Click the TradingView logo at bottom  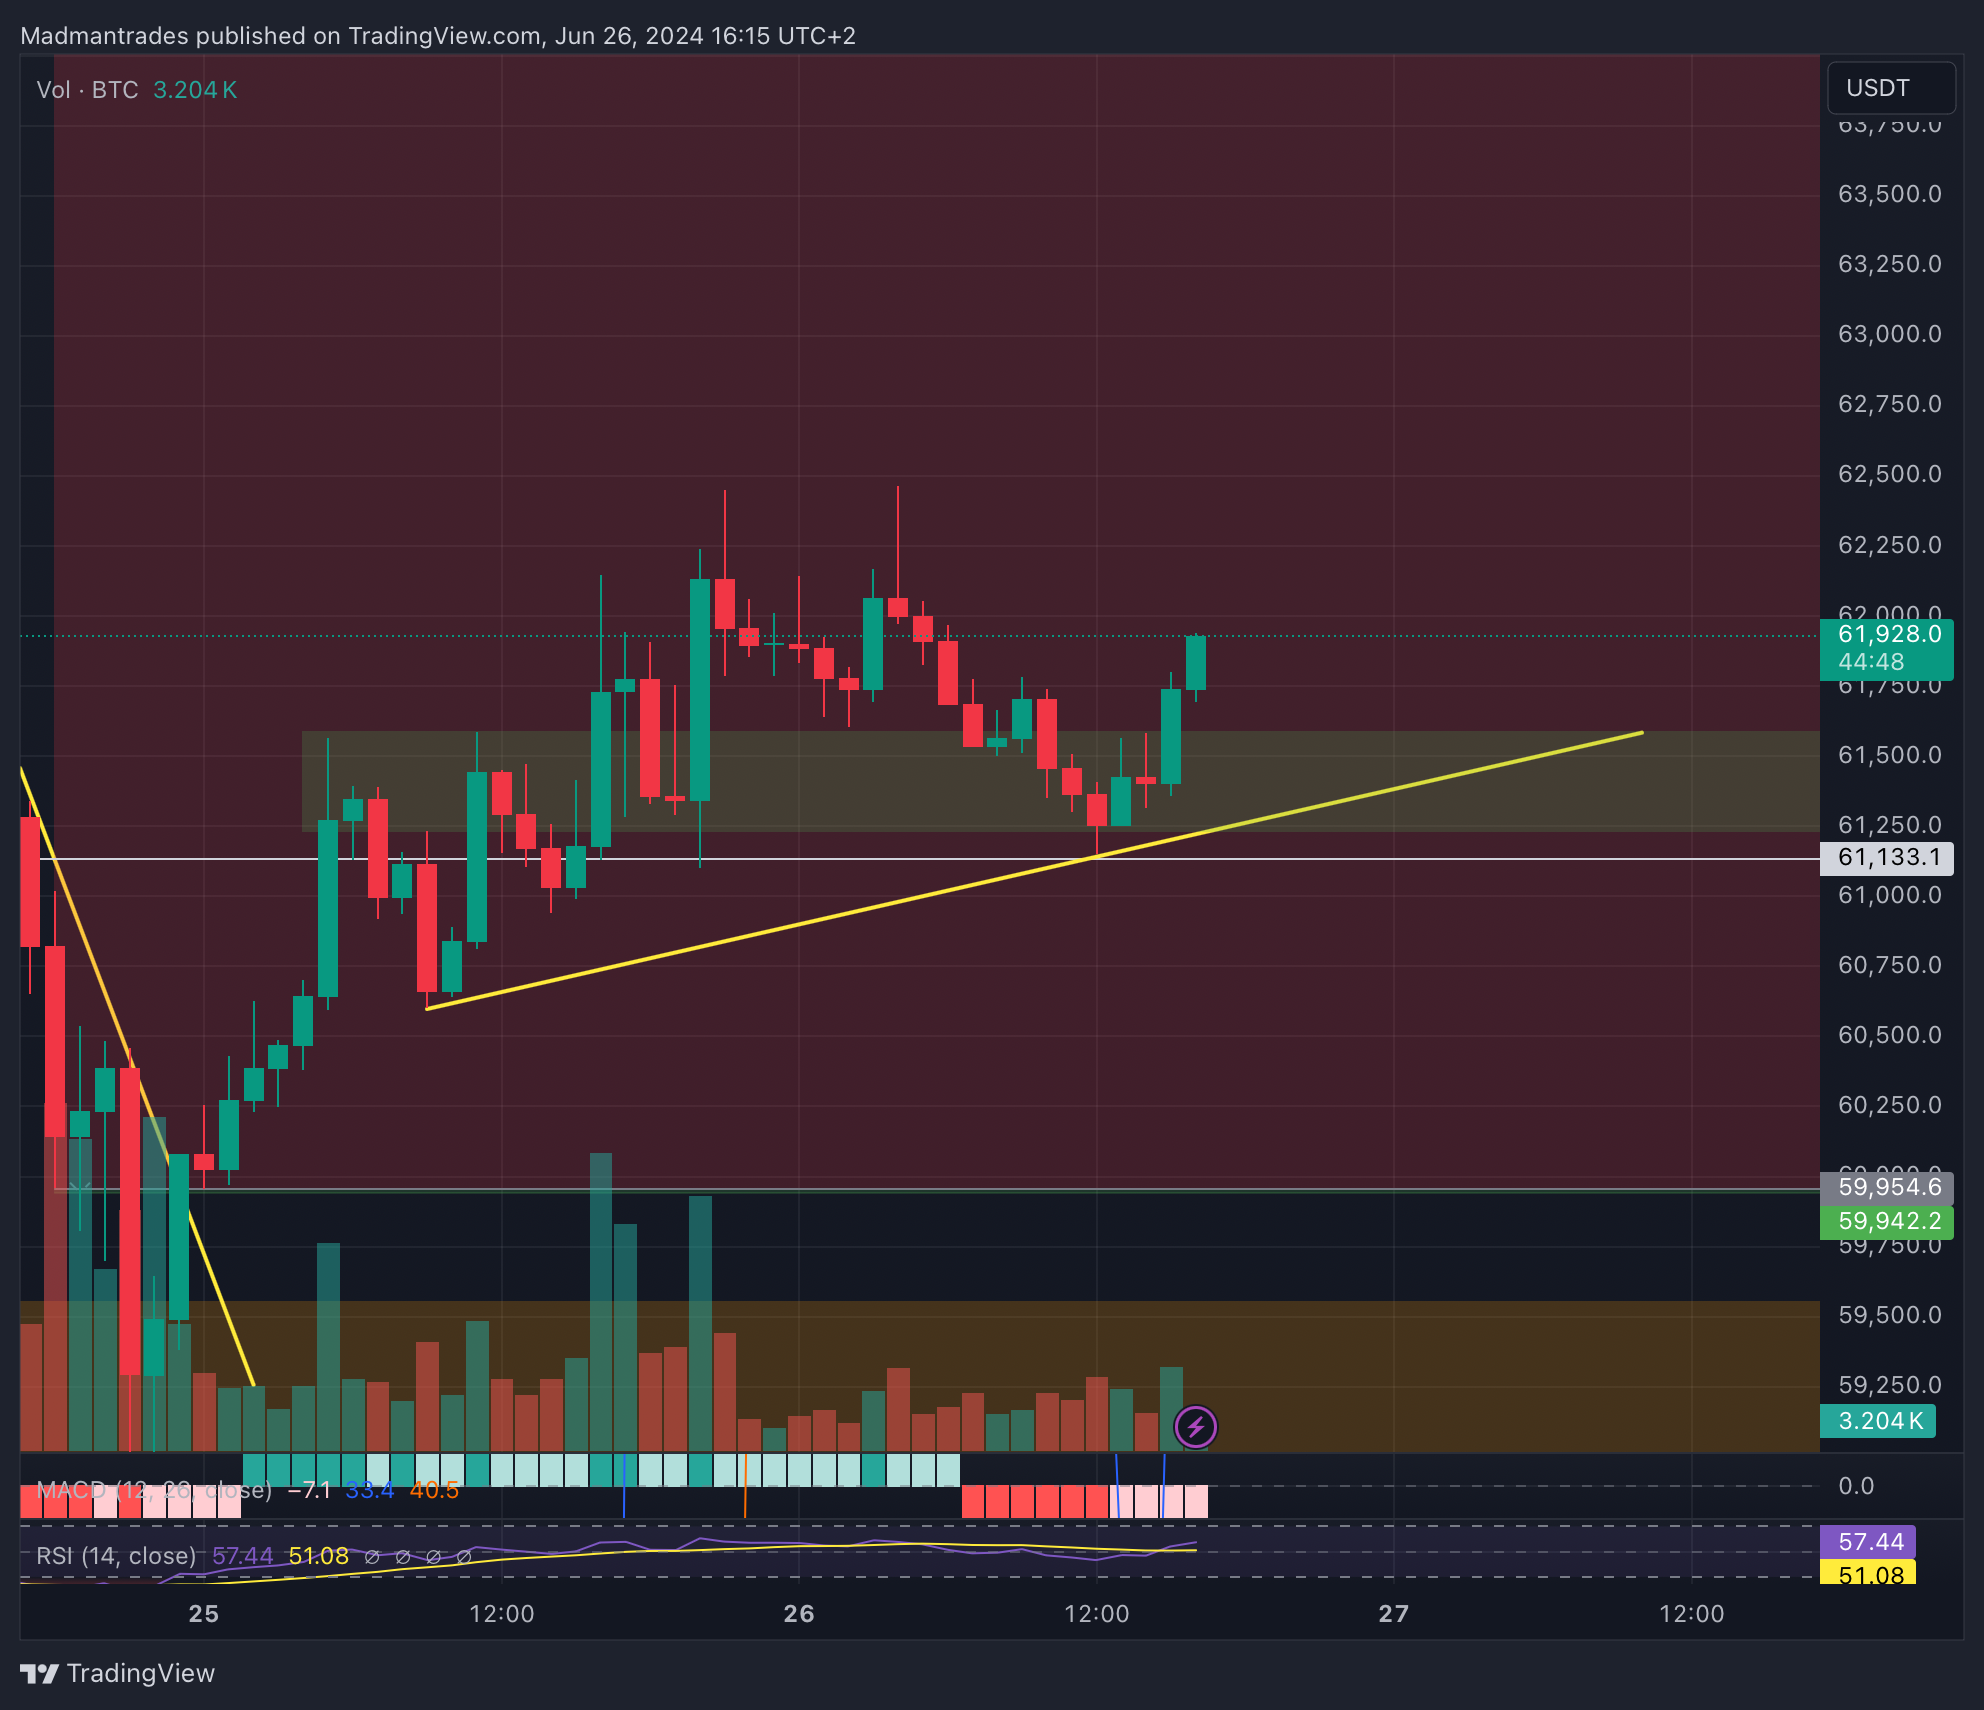(x=118, y=1673)
